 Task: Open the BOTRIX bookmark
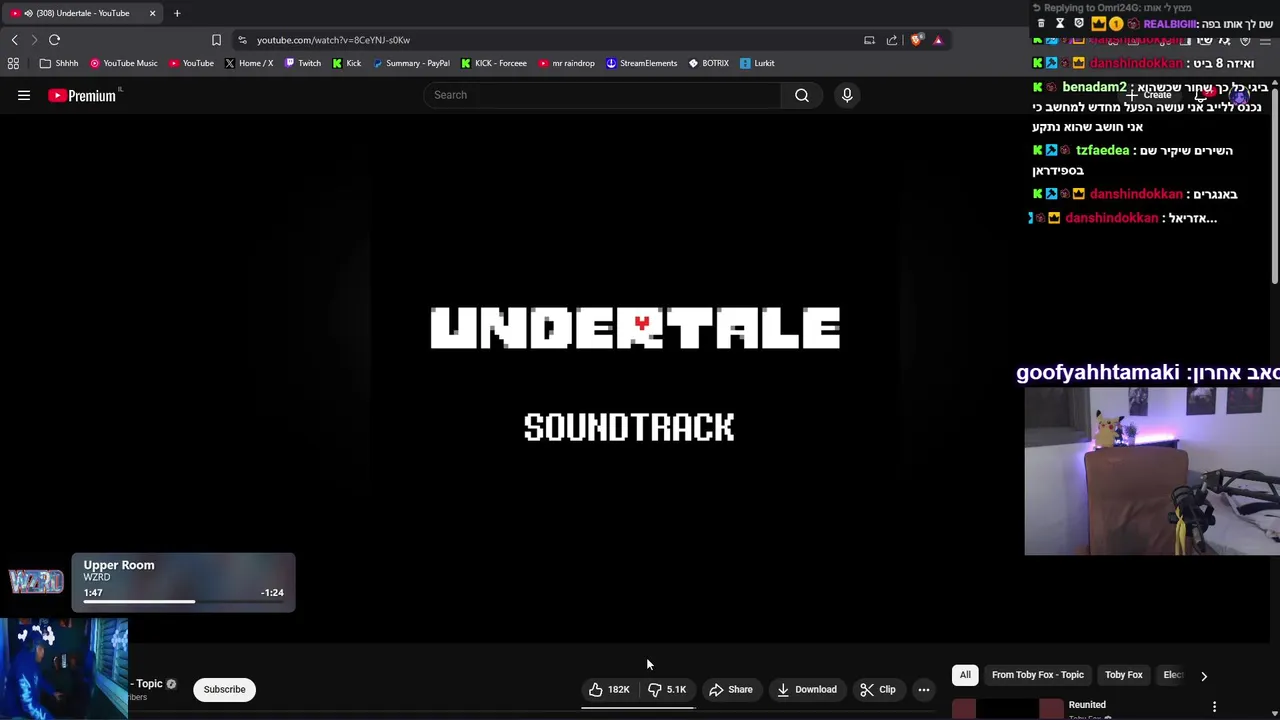pos(709,63)
